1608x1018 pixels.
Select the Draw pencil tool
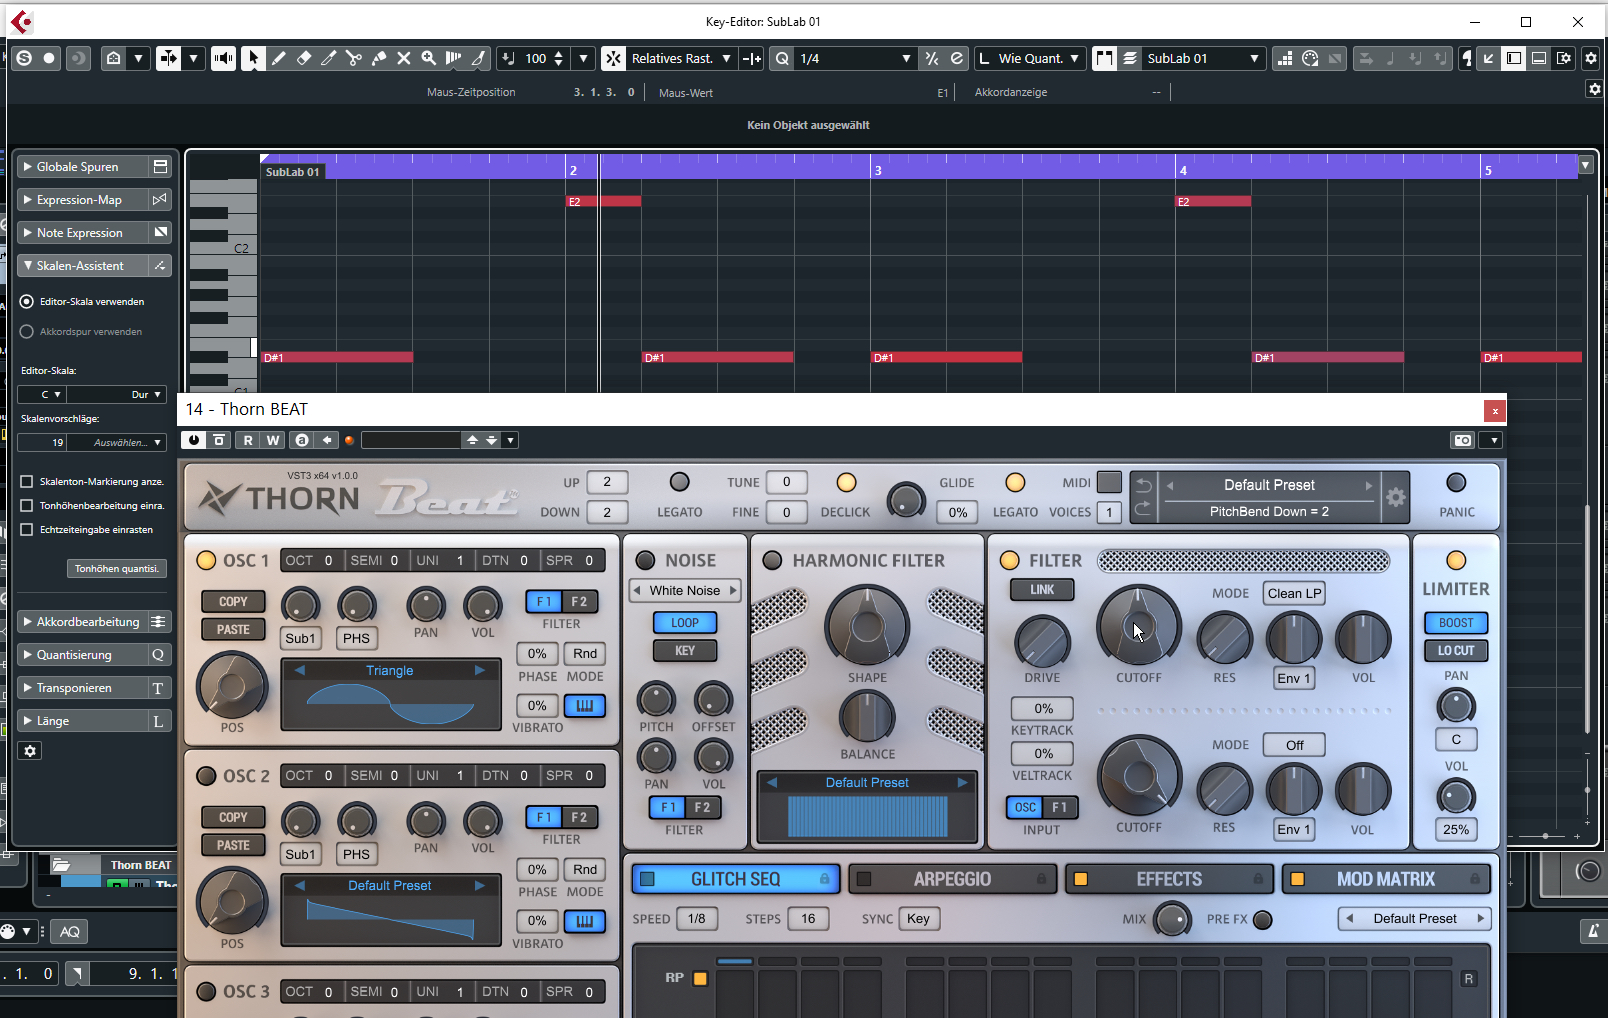tap(279, 59)
